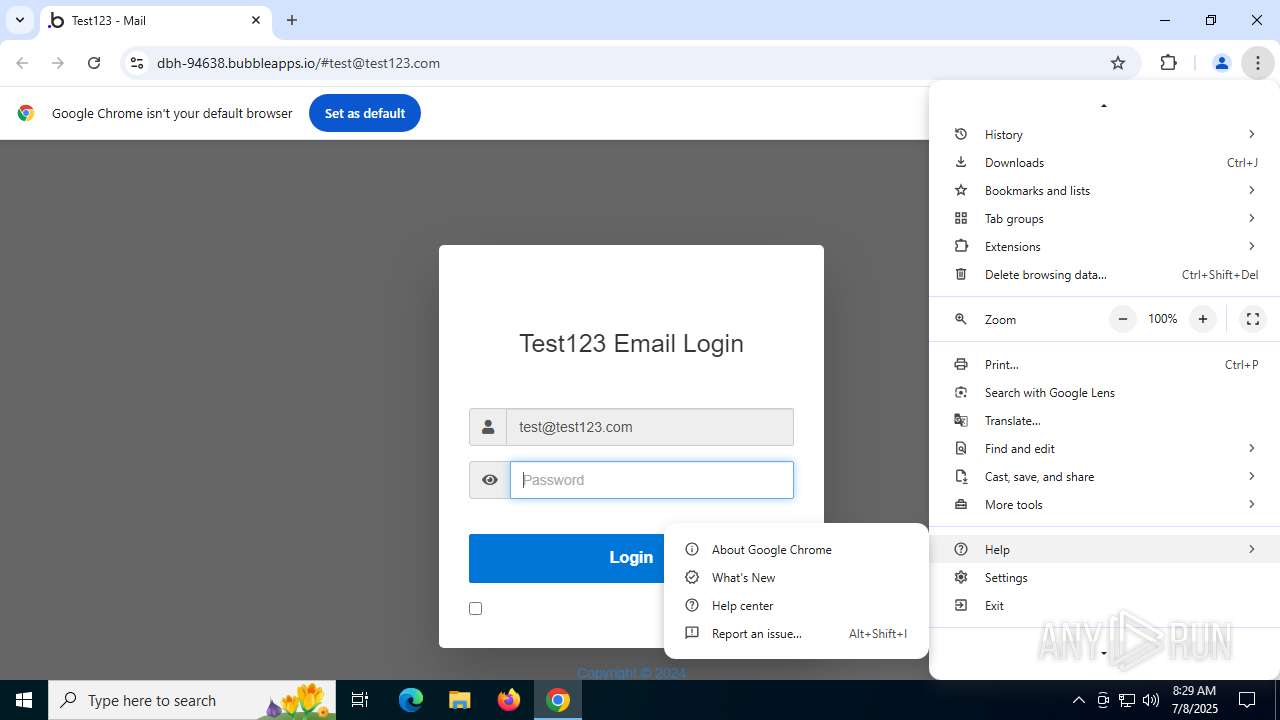Decrease zoom with minus button

[1123, 319]
